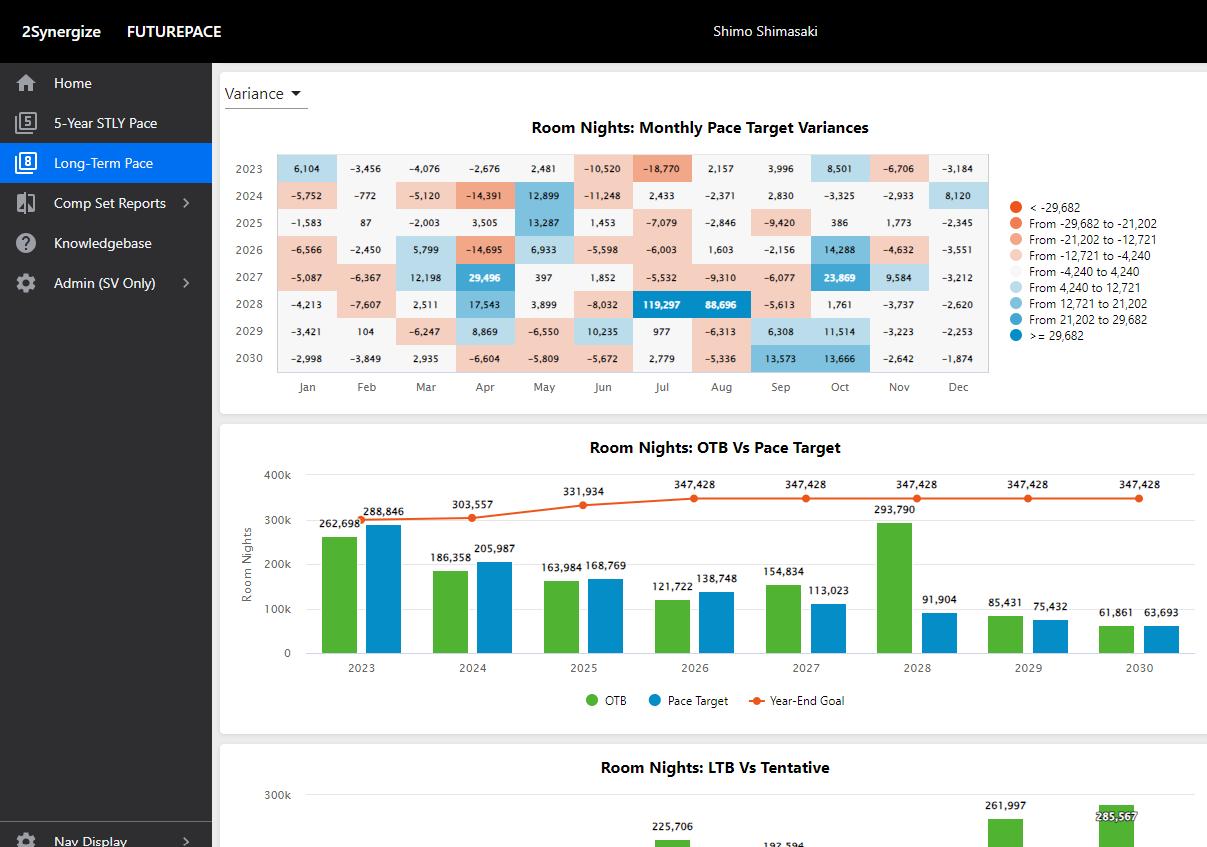This screenshot has width=1207, height=847.
Task: Click heatmap cell 14,288 for Oct 2026
Action: 840,250
